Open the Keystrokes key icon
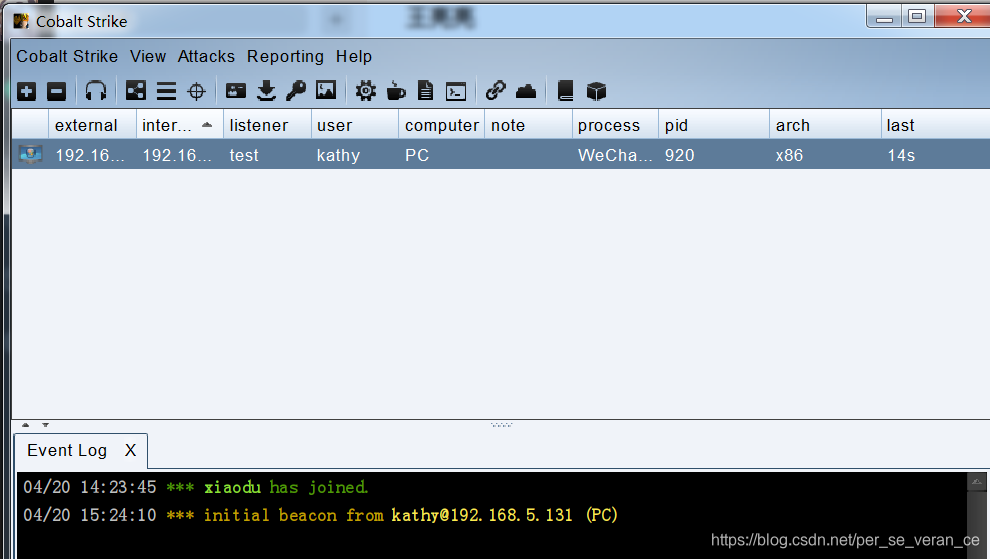The height and width of the screenshot is (559, 990). click(x=295, y=91)
